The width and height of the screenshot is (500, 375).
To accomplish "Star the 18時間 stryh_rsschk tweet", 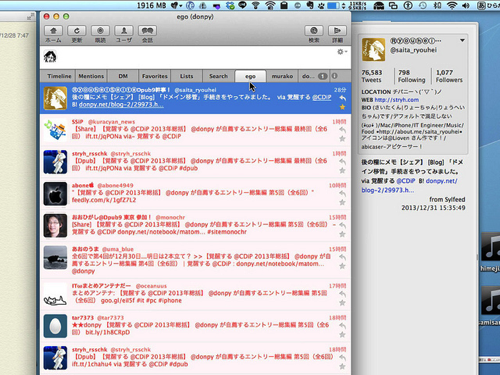I will point(342,367).
